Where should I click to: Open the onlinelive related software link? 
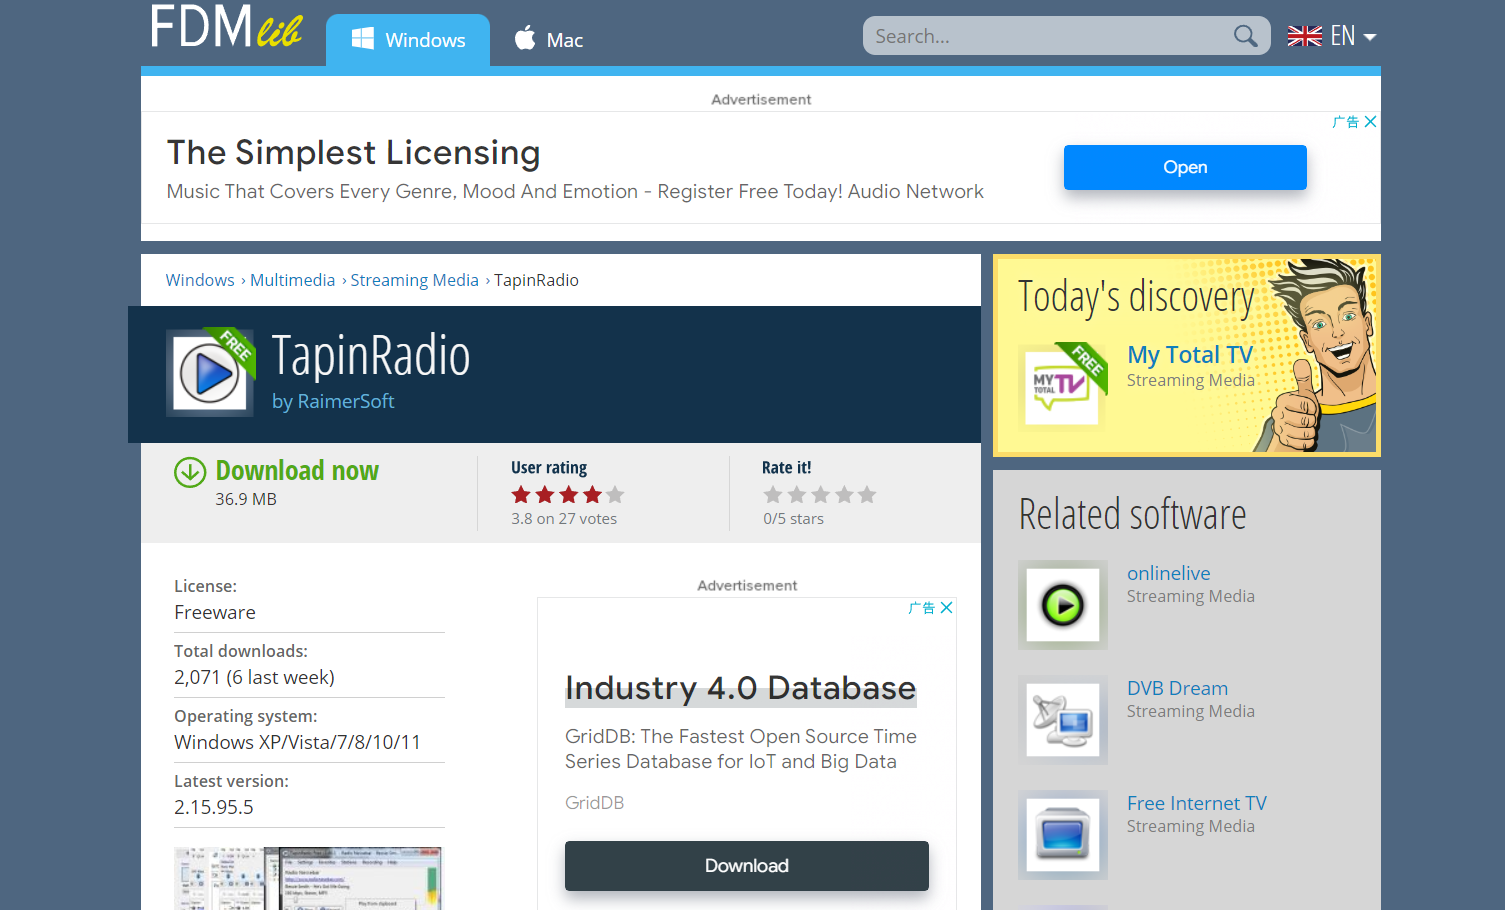click(x=1168, y=573)
